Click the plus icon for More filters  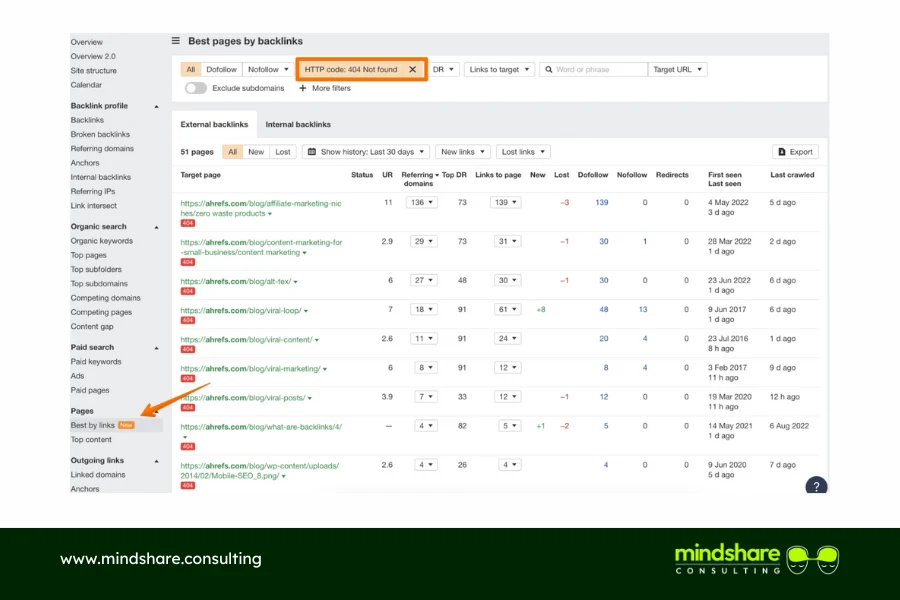(x=302, y=88)
